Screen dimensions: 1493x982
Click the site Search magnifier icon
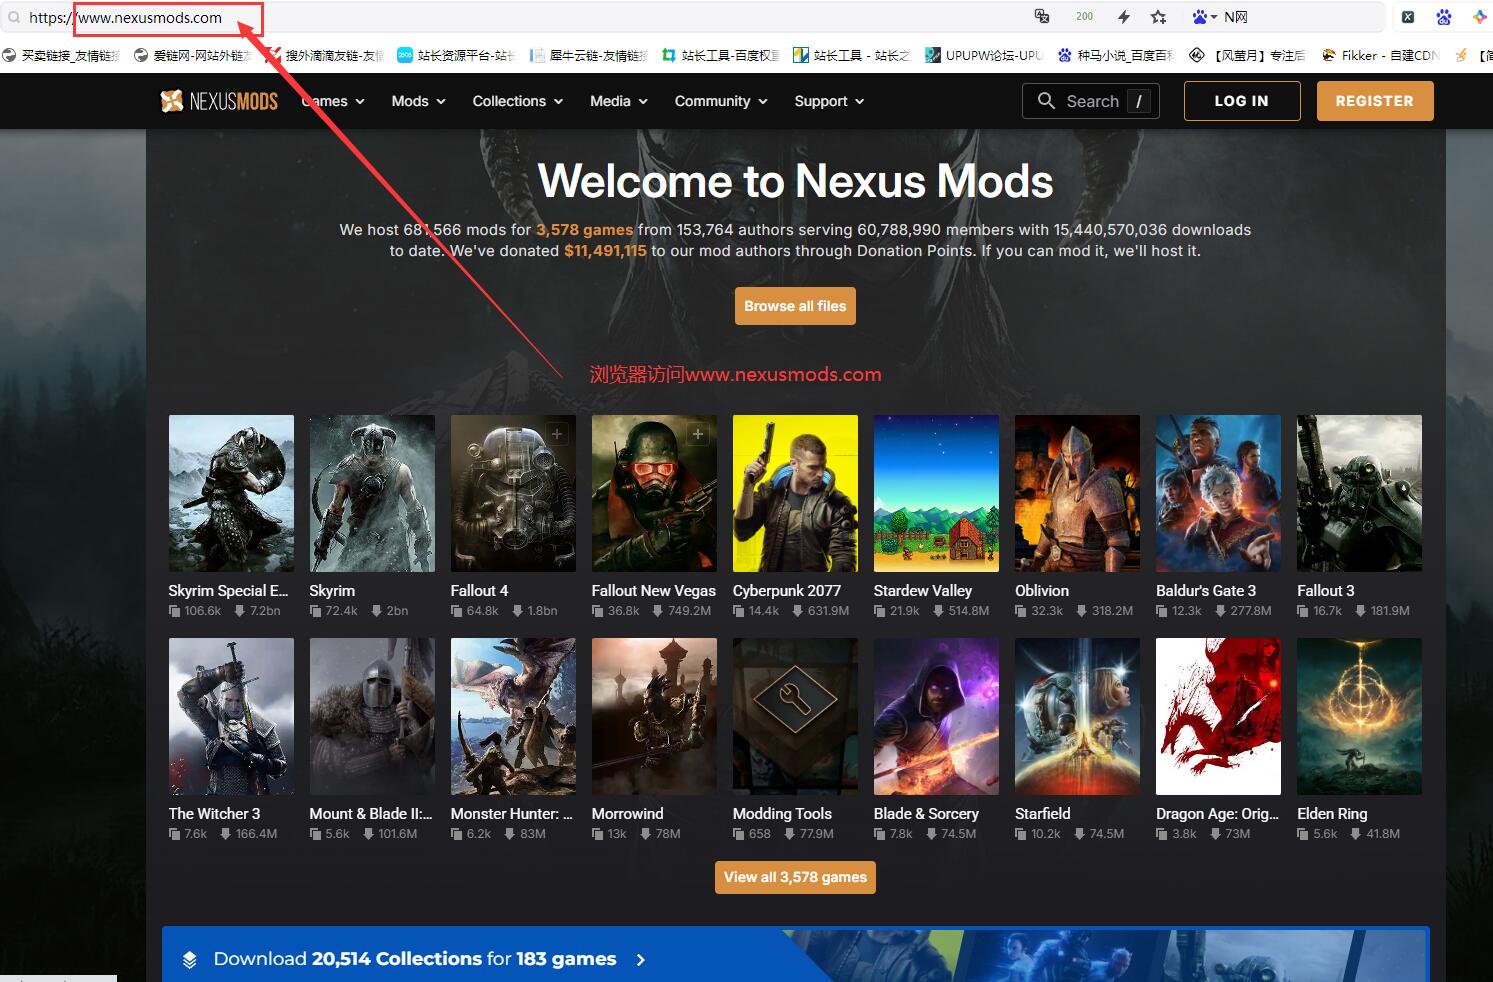click(x=1046, y=101)
